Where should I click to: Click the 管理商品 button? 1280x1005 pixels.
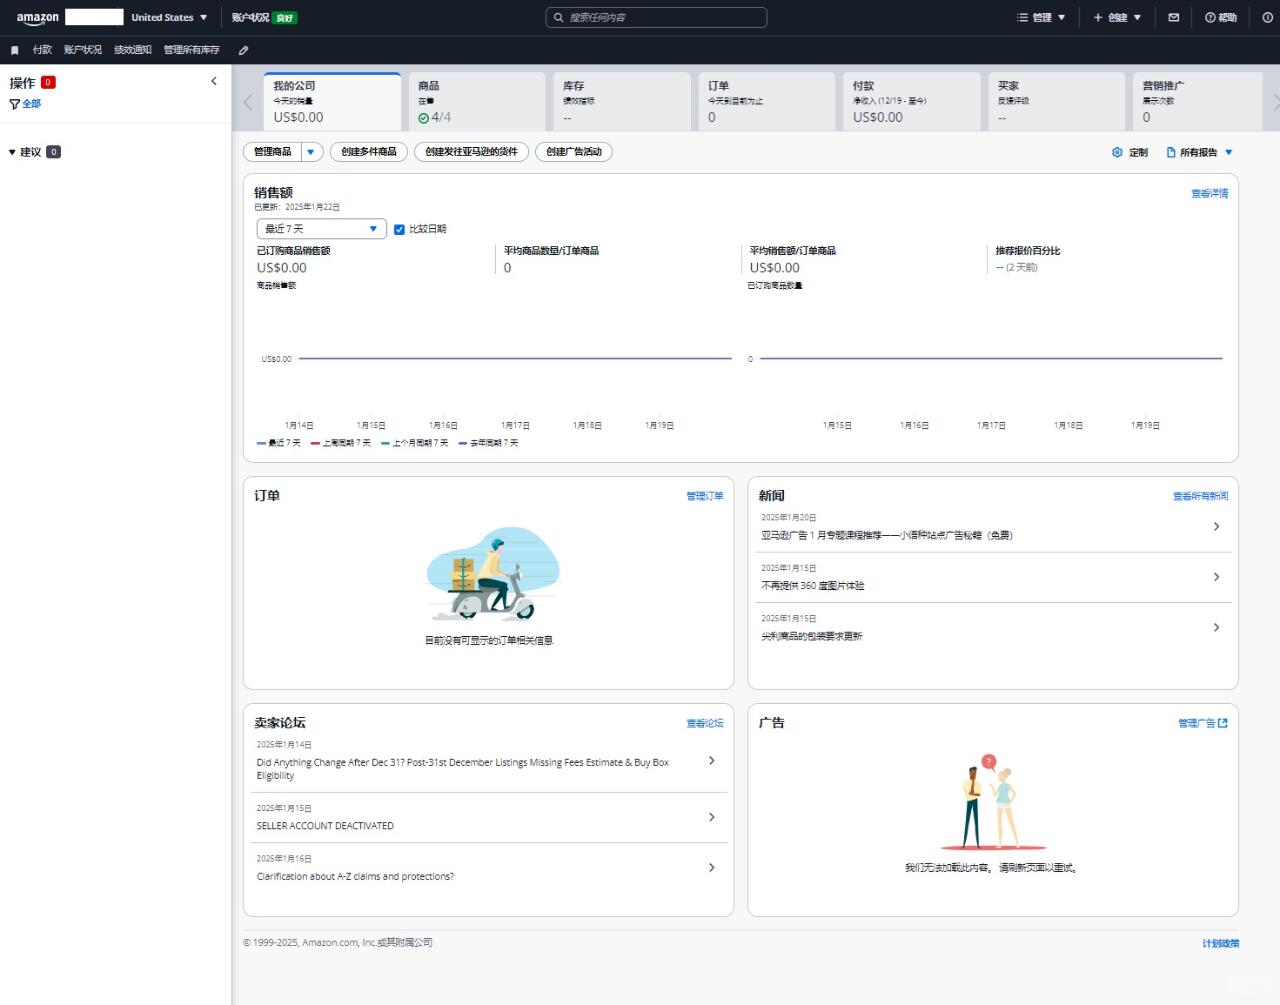(272, 152)
